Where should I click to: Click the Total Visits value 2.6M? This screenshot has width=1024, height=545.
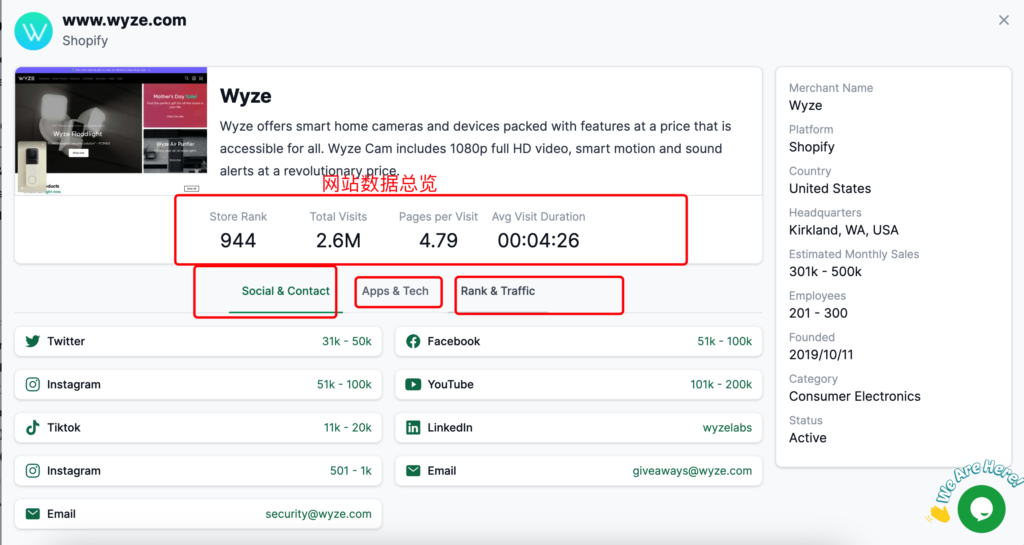(x=338, y=241)
